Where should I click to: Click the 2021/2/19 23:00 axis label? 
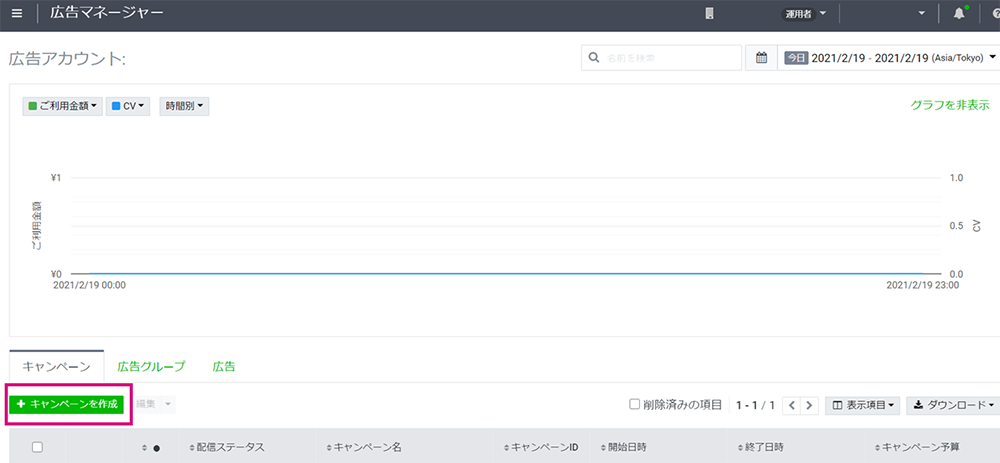[922, 286]
